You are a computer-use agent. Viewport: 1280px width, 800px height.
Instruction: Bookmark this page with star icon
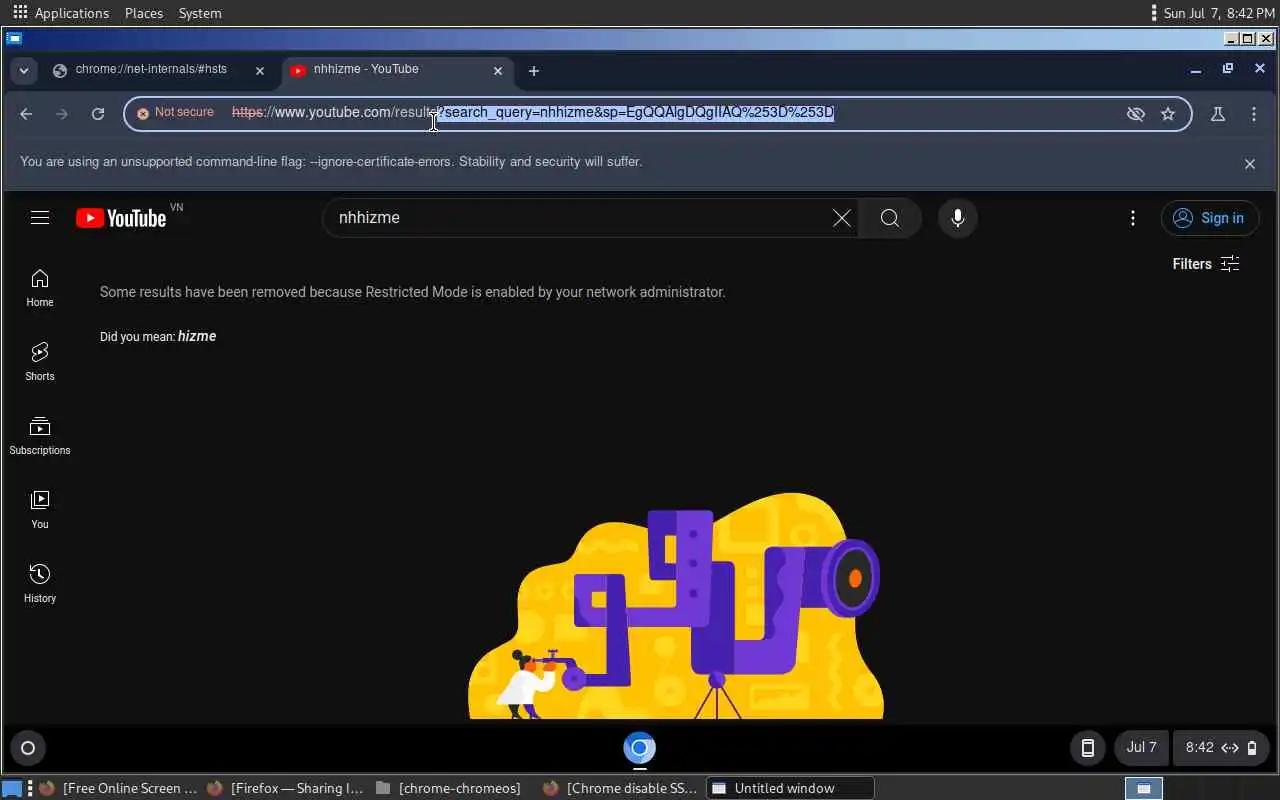point(1168,114)
